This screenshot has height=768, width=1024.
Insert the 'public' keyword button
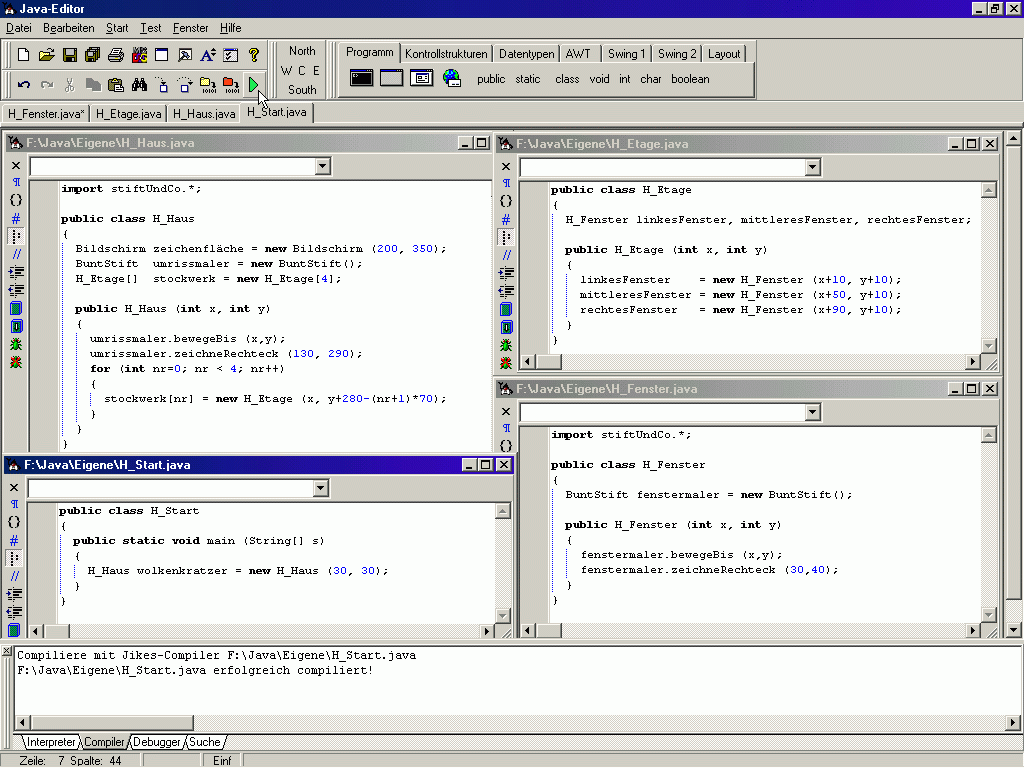click(x=491, y=79)
